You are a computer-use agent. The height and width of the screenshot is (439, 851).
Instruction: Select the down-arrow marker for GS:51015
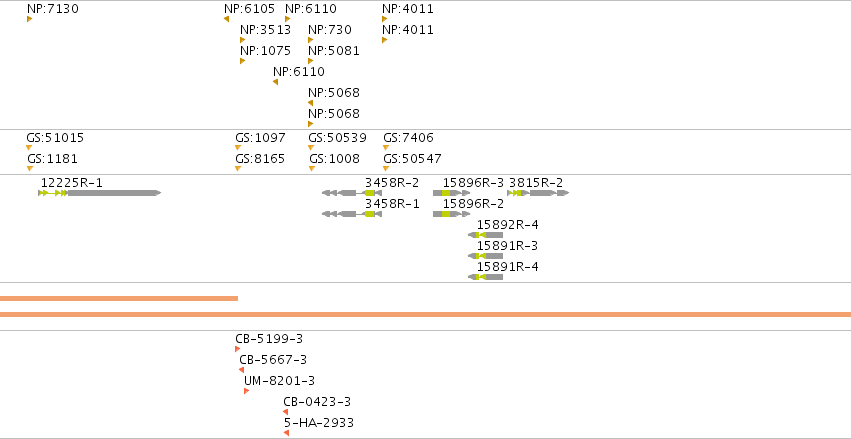tap(29, 148)
